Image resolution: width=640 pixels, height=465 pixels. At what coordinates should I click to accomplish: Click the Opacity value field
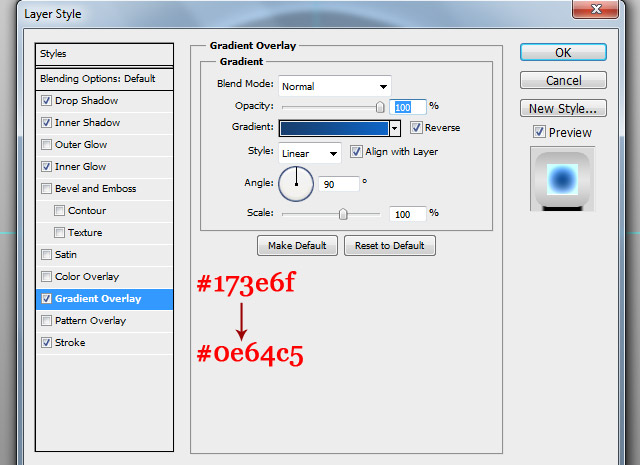click(x=407, y=107)
